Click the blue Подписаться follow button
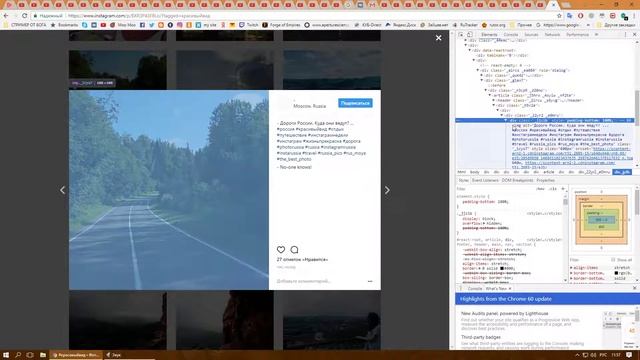The width and height of the screenshot is (640, 360). (x=355, y=103)
